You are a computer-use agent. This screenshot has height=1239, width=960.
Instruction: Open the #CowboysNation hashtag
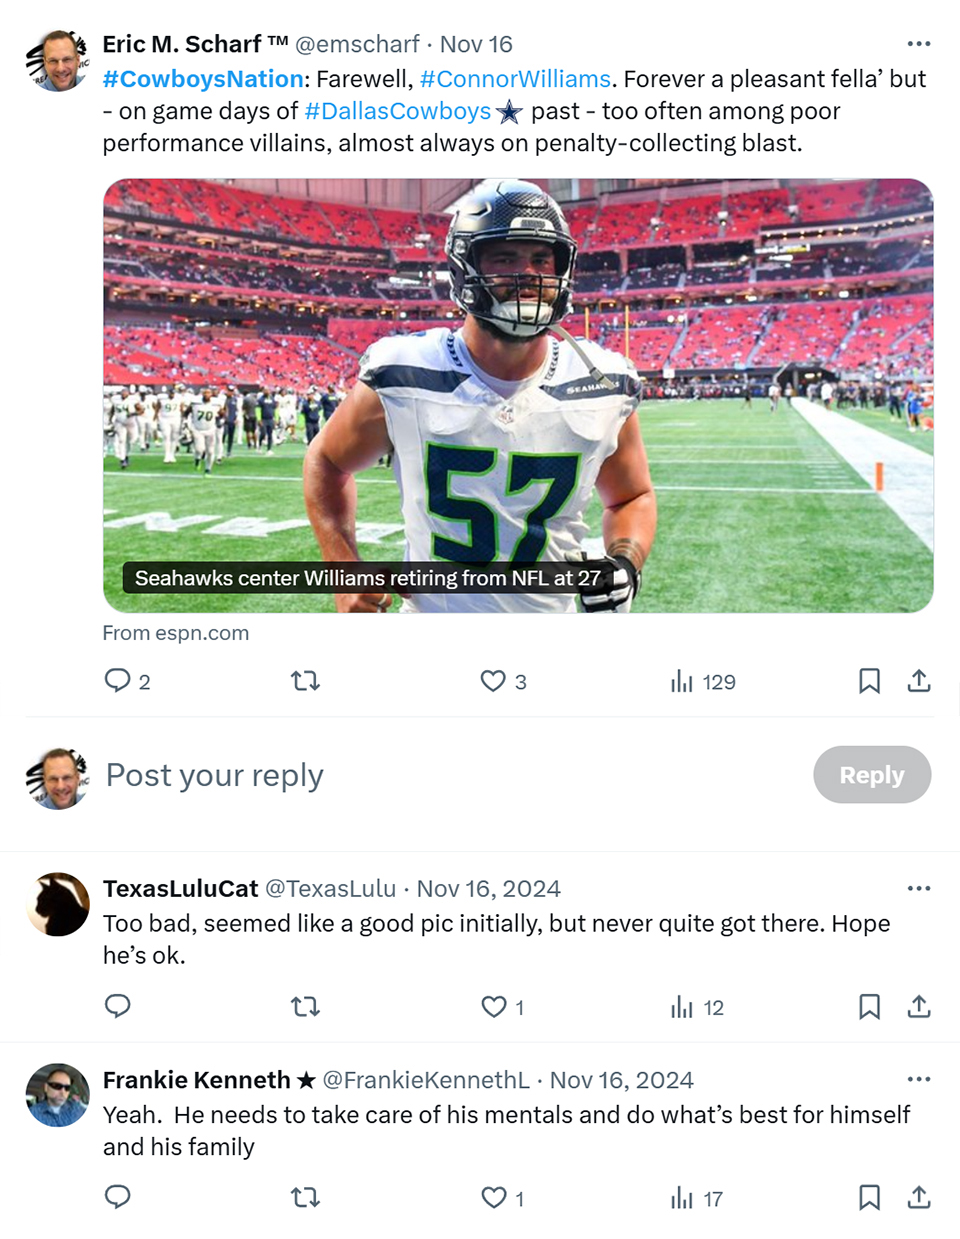click(x=203, y=79)
